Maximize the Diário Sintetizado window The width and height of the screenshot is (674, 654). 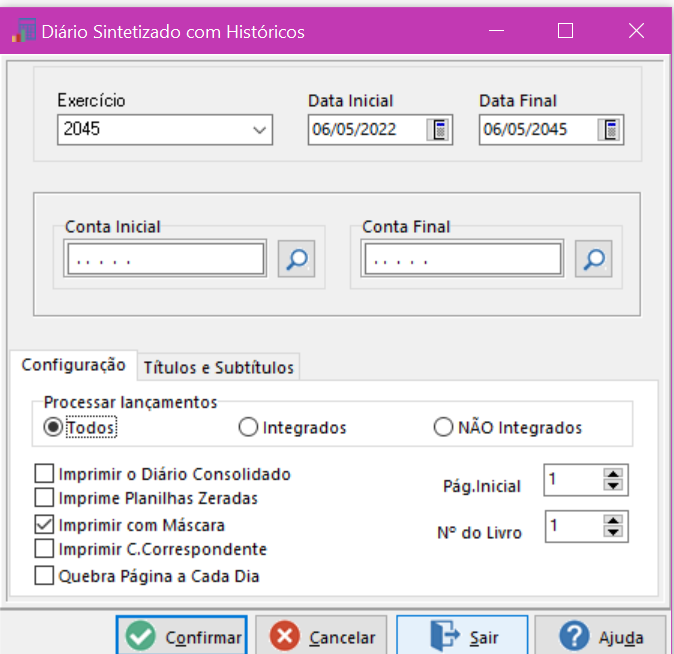pyautogui.click(x=565, y=31)
